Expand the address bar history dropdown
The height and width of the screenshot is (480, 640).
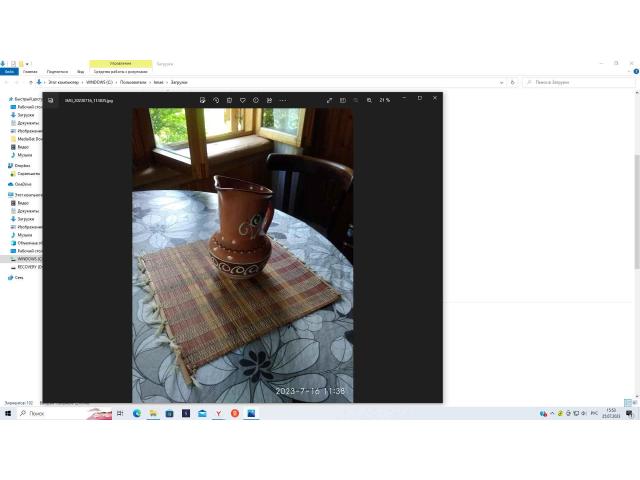click(x=502, y=82)
